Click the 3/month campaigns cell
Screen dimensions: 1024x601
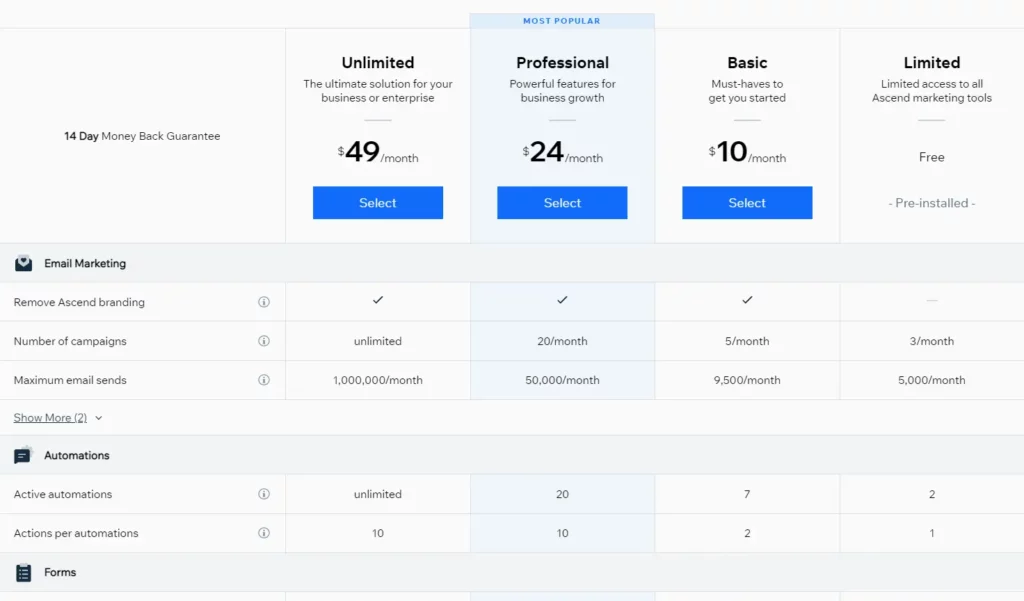pos(932,341)
